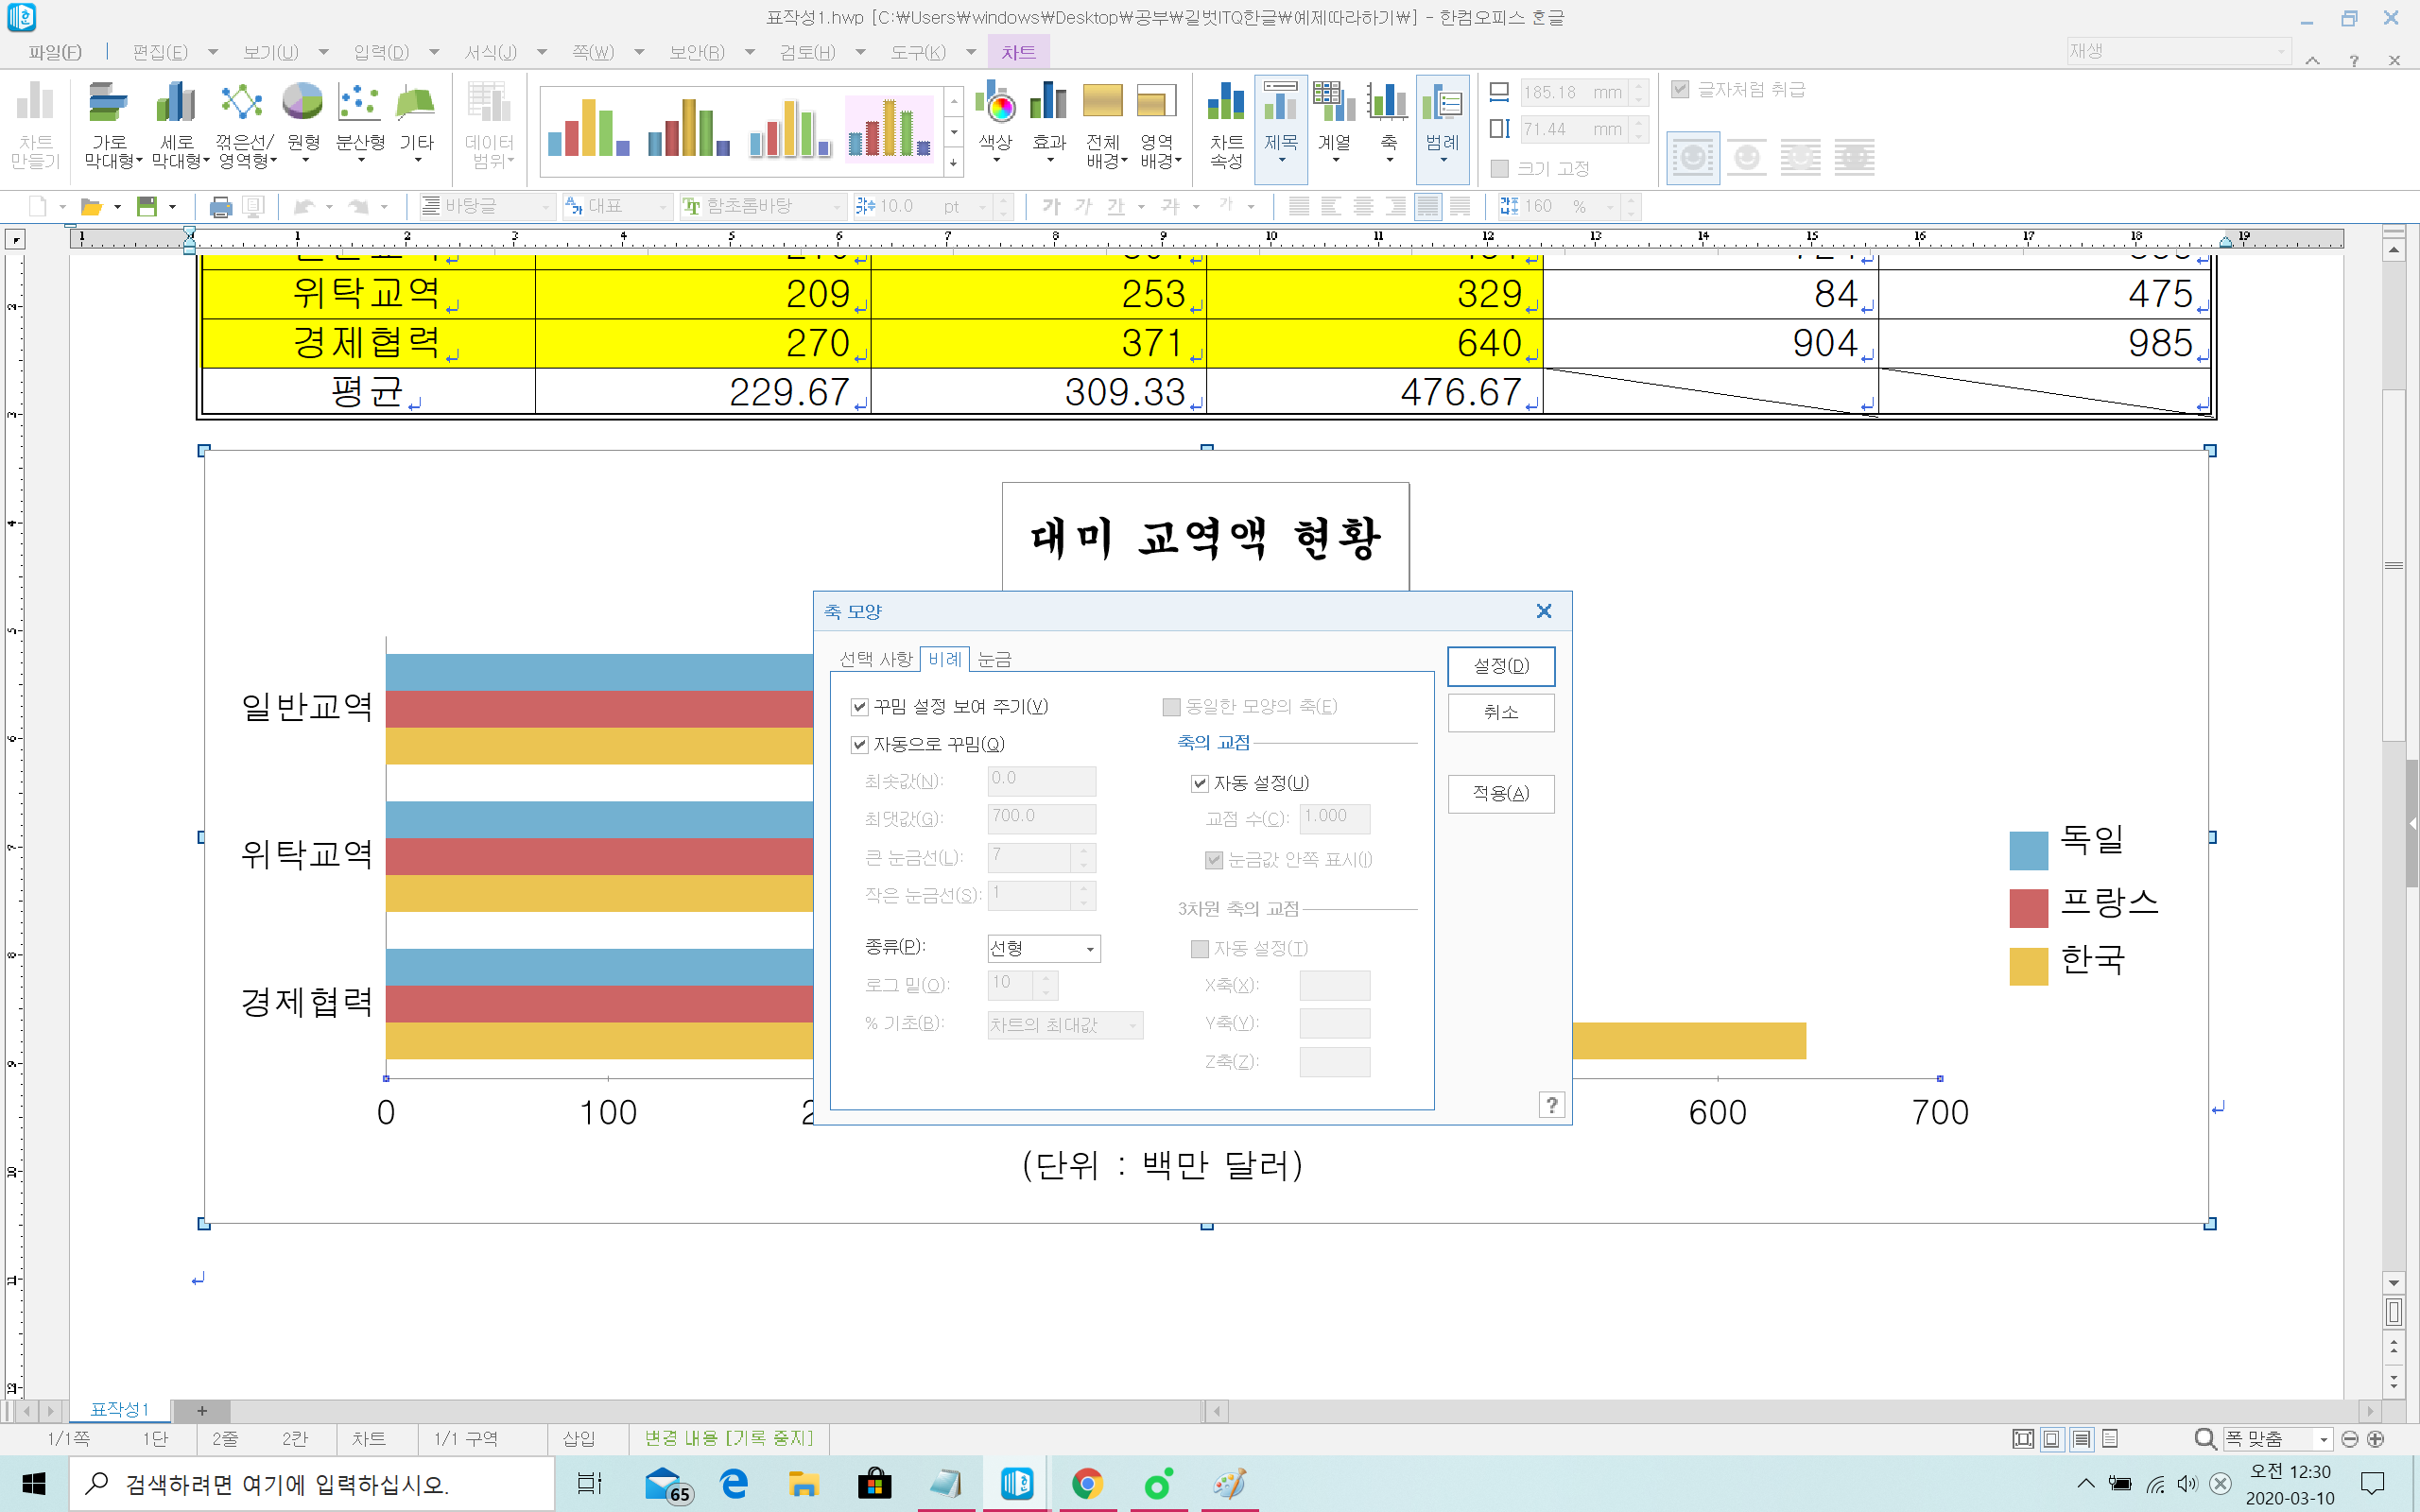This screenshot has height=1512, width=2420.
Task: Open Chrome from the Windows taskbar
Action: [1087, 1484]
